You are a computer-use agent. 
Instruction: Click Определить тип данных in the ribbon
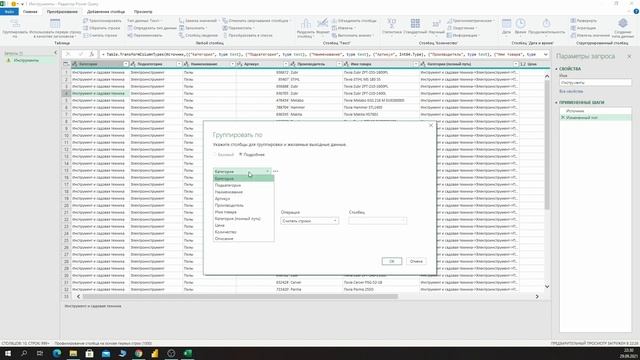click(x=152, y=28)
